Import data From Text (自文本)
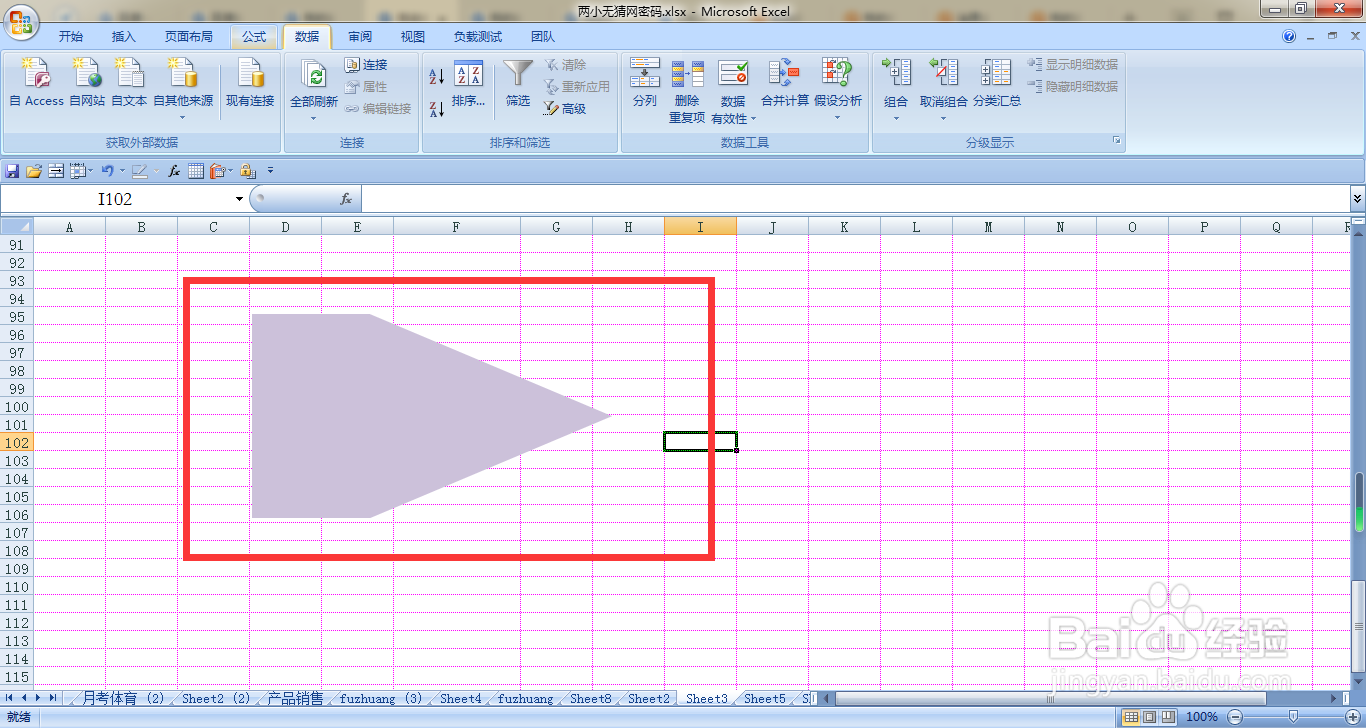Viewport: 1366px width, 728px height. pos(129,83)
